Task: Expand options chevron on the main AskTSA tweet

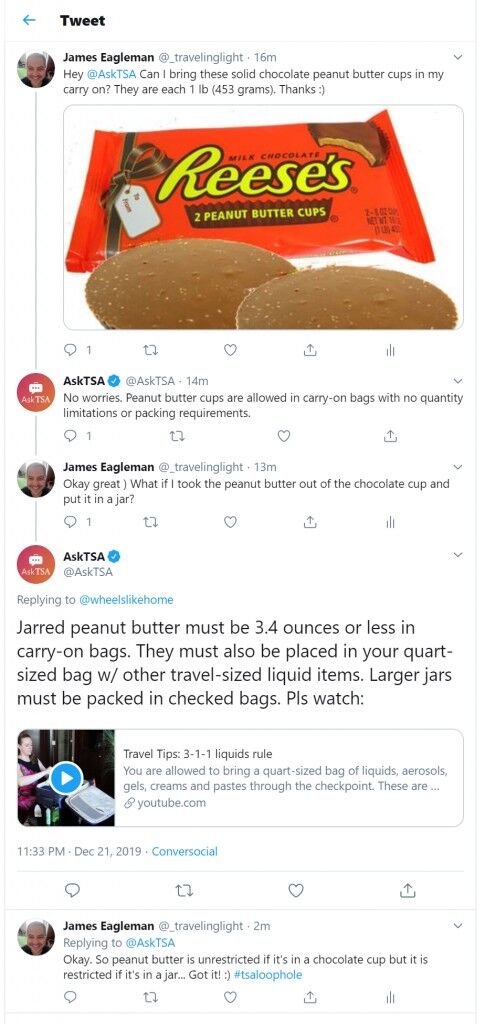Action: point(458,555)
